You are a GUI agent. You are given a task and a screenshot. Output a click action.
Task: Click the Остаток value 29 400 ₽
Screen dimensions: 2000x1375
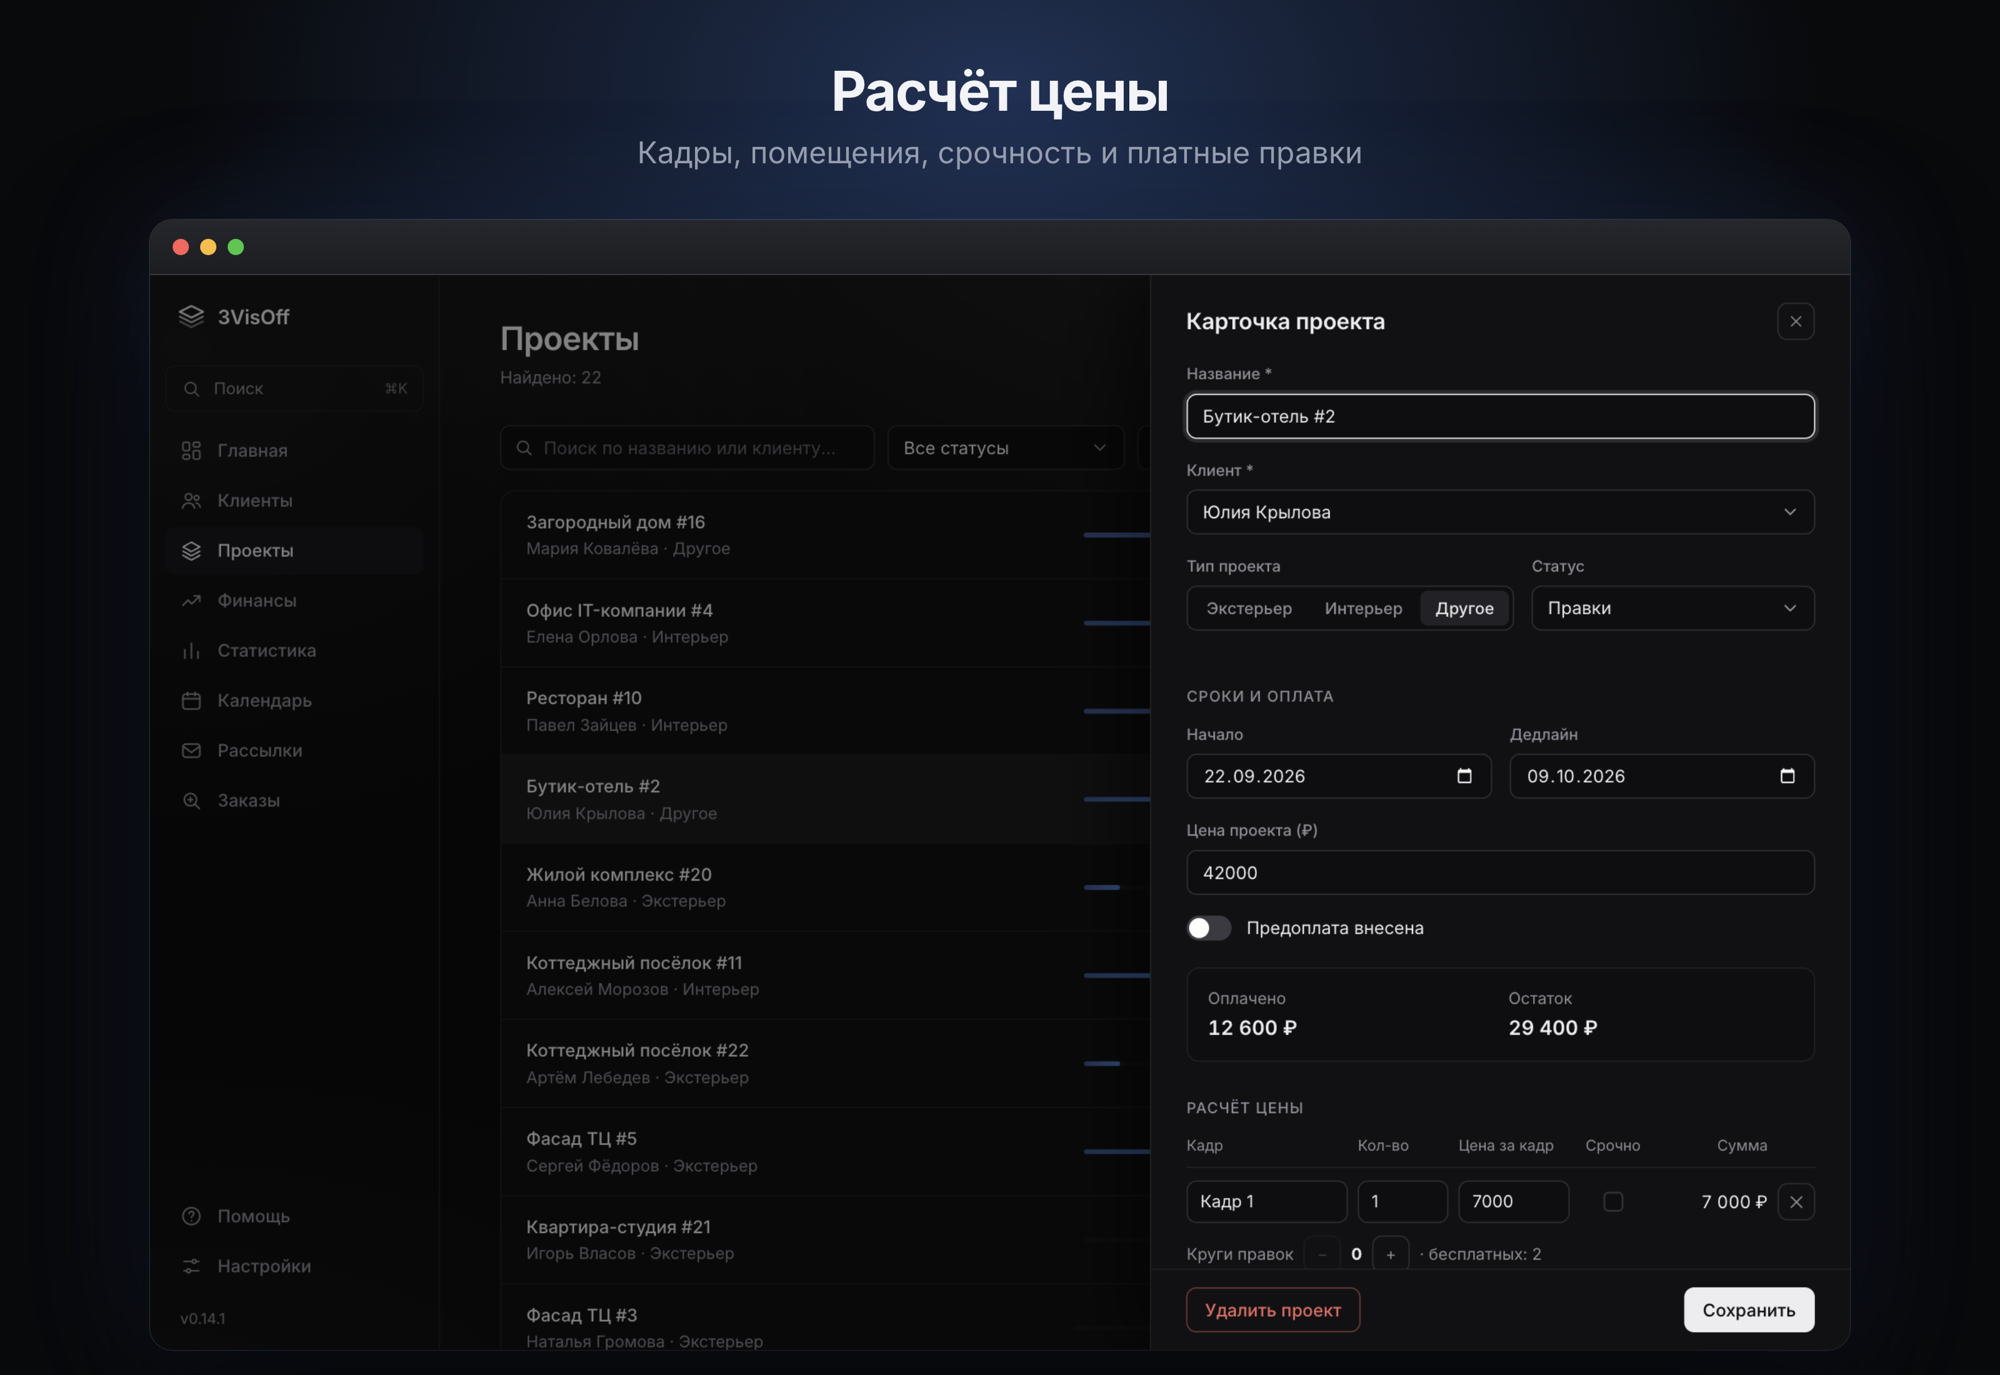1553,1028
